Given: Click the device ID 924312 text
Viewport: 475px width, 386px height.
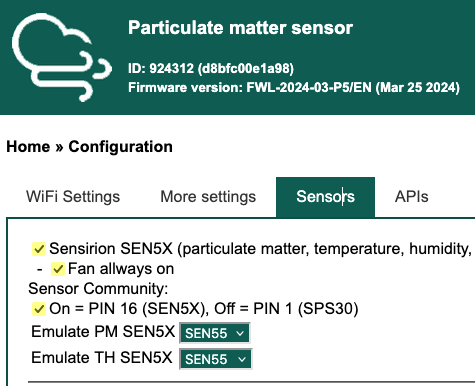Looking at the screenshot, I should click(211, 68).
